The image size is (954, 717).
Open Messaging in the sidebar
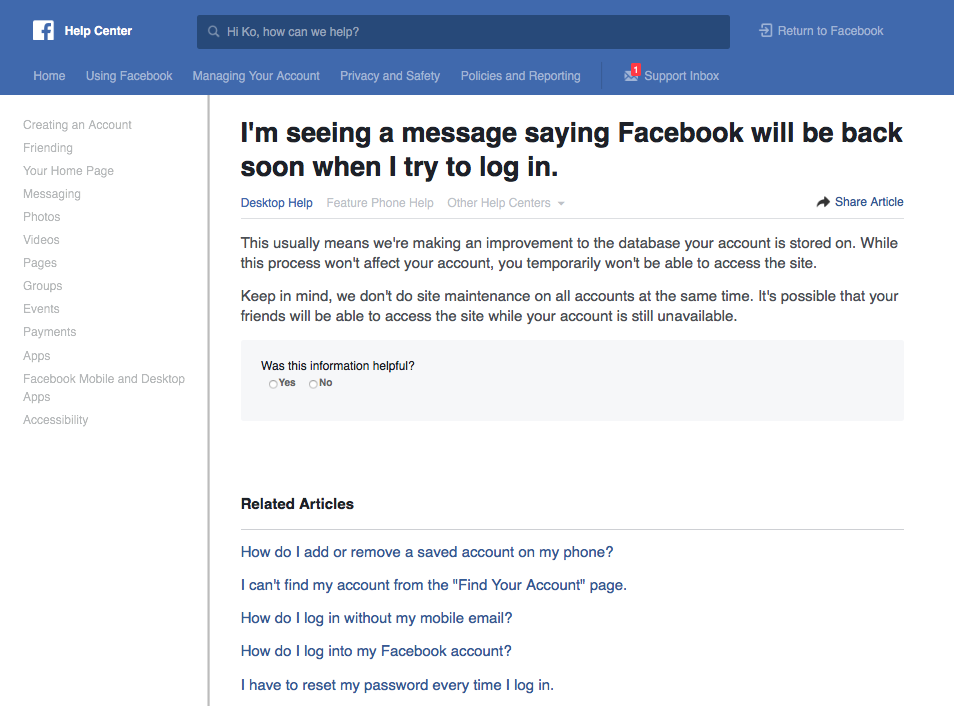click(x=52, y=194)
